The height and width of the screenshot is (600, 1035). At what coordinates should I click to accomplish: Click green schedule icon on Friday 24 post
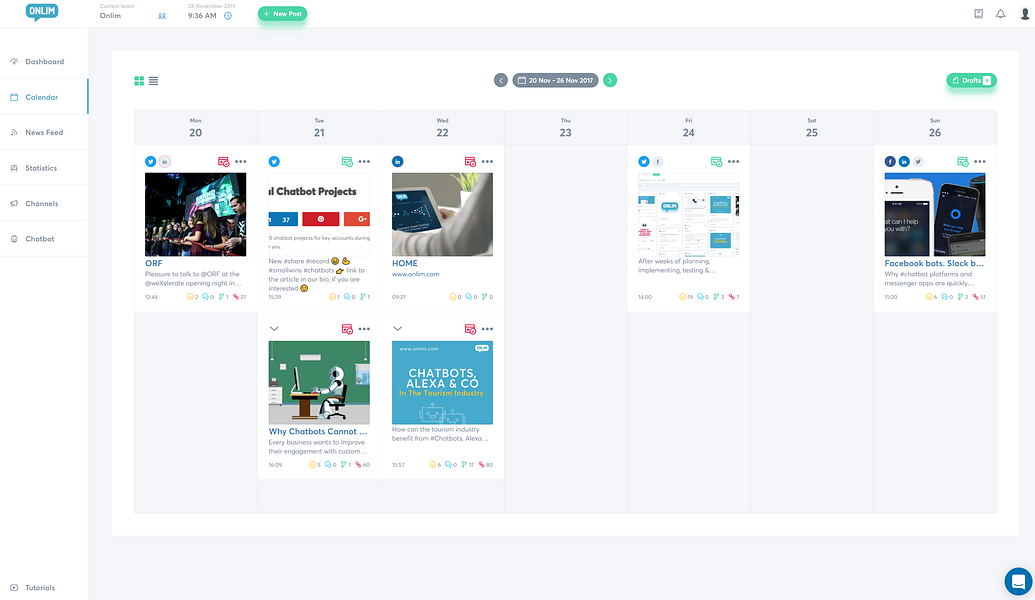click(x=716, y=162)
